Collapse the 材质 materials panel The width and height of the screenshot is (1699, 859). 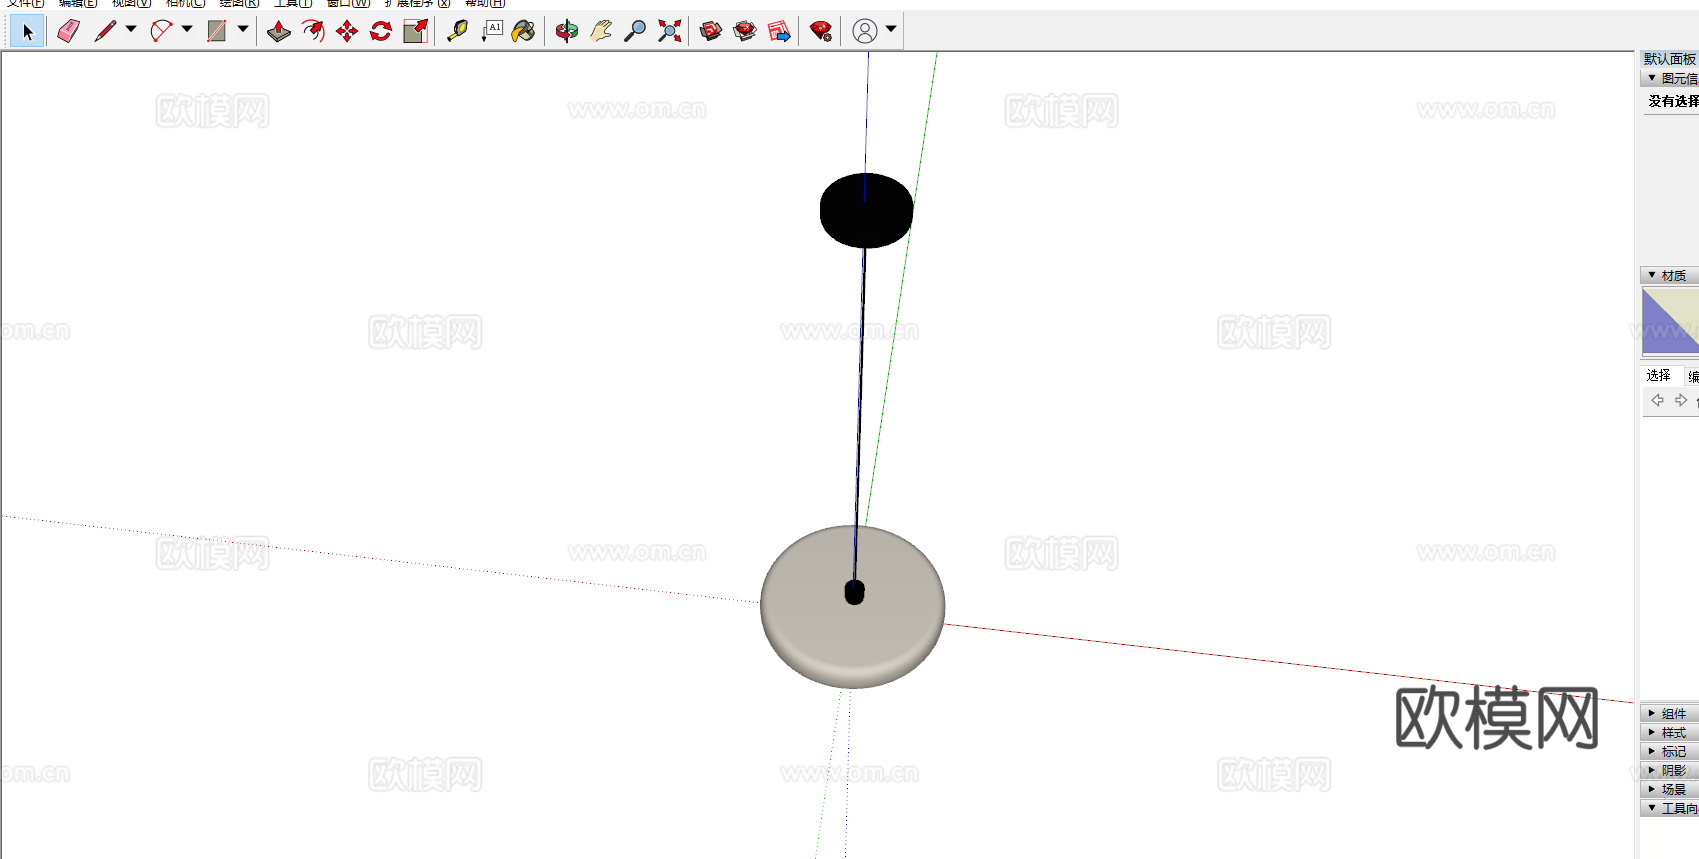(1652, 275)
